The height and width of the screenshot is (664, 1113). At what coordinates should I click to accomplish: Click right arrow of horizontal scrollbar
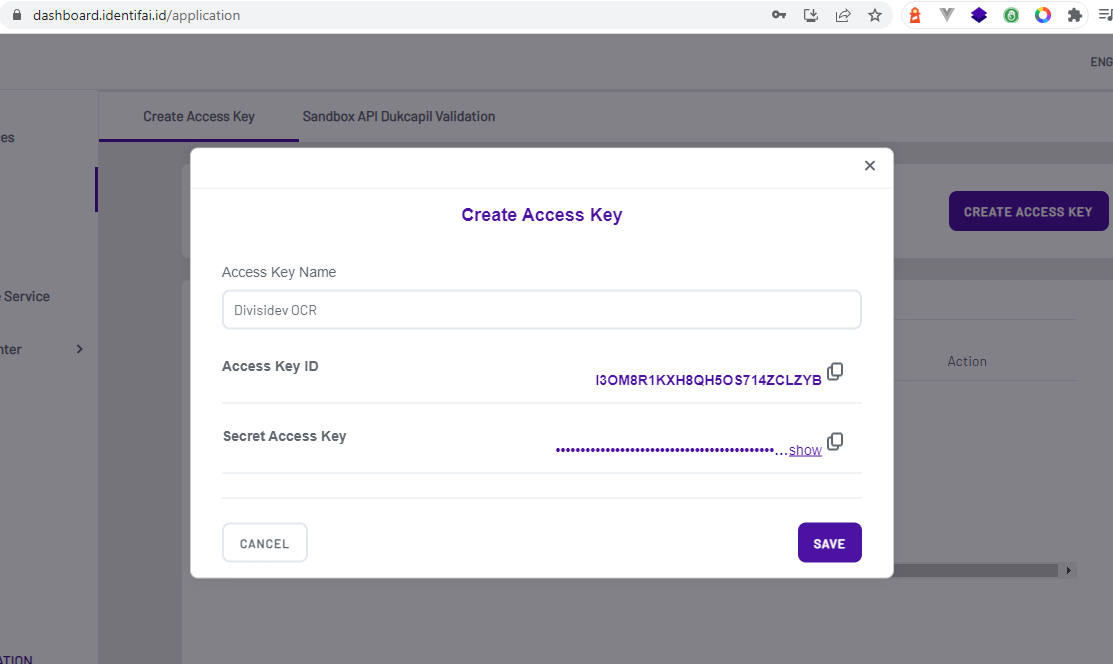pyautogui.click(x=1068, y=570)
